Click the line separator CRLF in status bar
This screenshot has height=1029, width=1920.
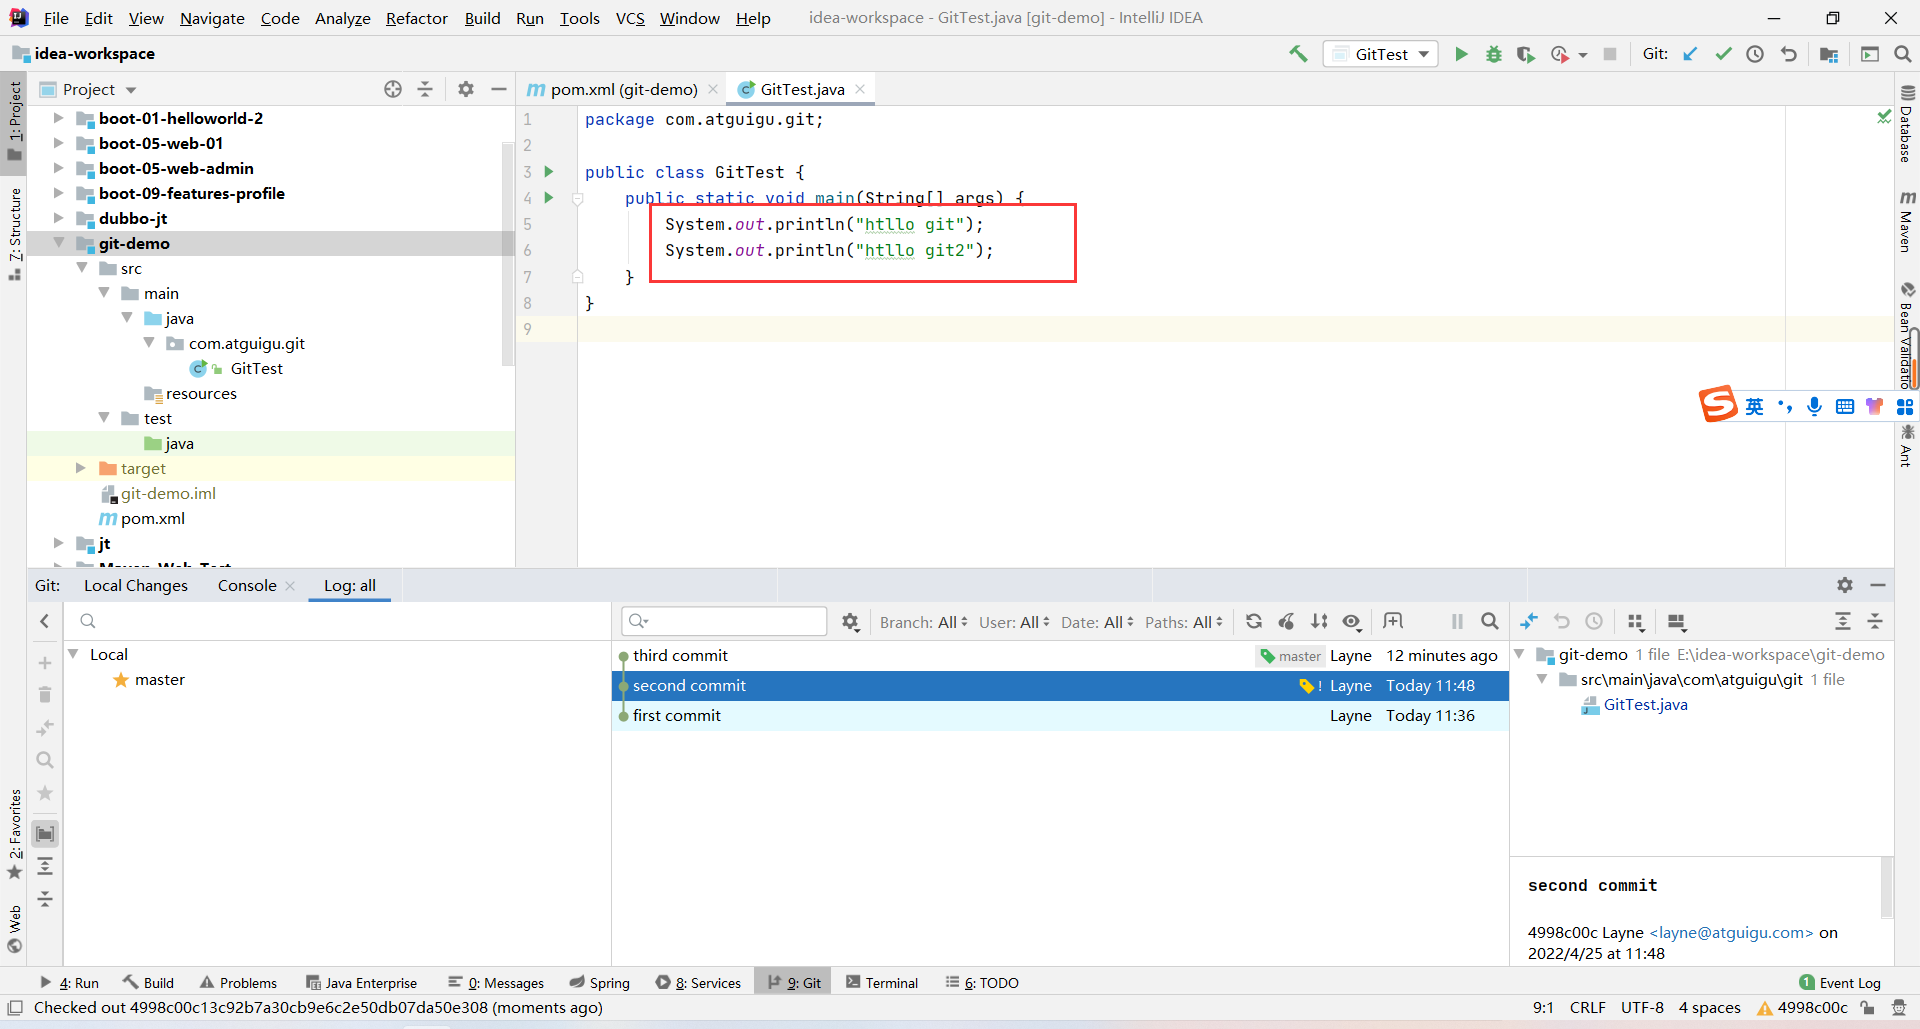[x=1588, y=1008]
